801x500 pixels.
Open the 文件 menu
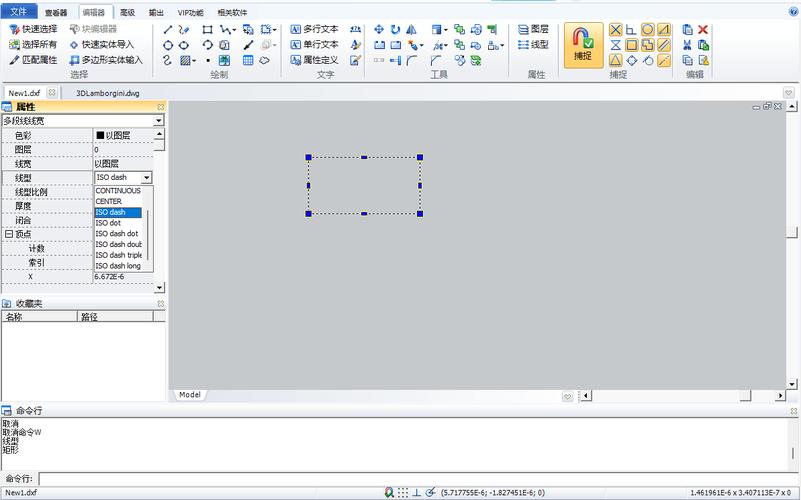18,11
